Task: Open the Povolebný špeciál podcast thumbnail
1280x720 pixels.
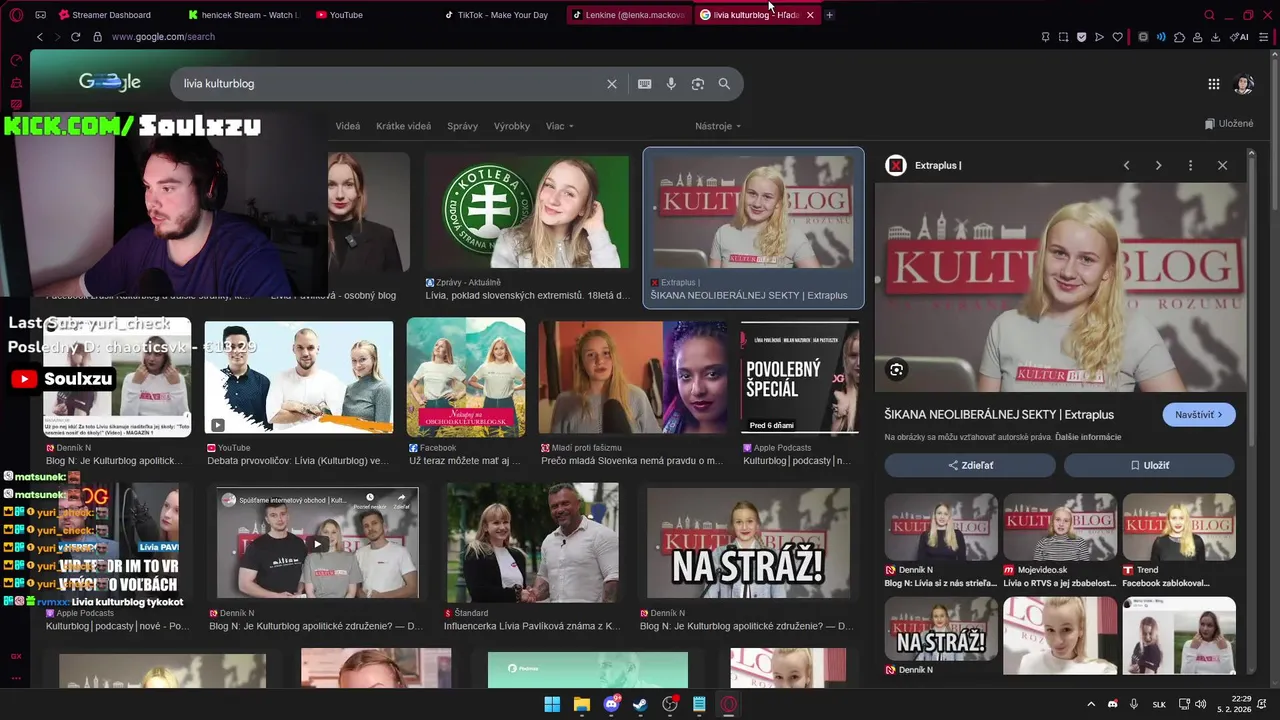Action: pos(800,377)
